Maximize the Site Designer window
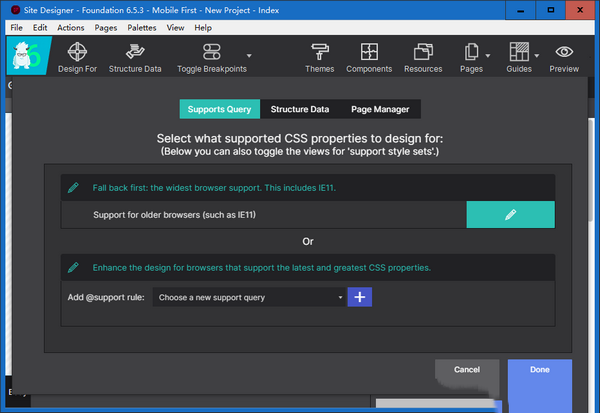Image resolution: width=600 pixels, height=413 pixels. 551,10
